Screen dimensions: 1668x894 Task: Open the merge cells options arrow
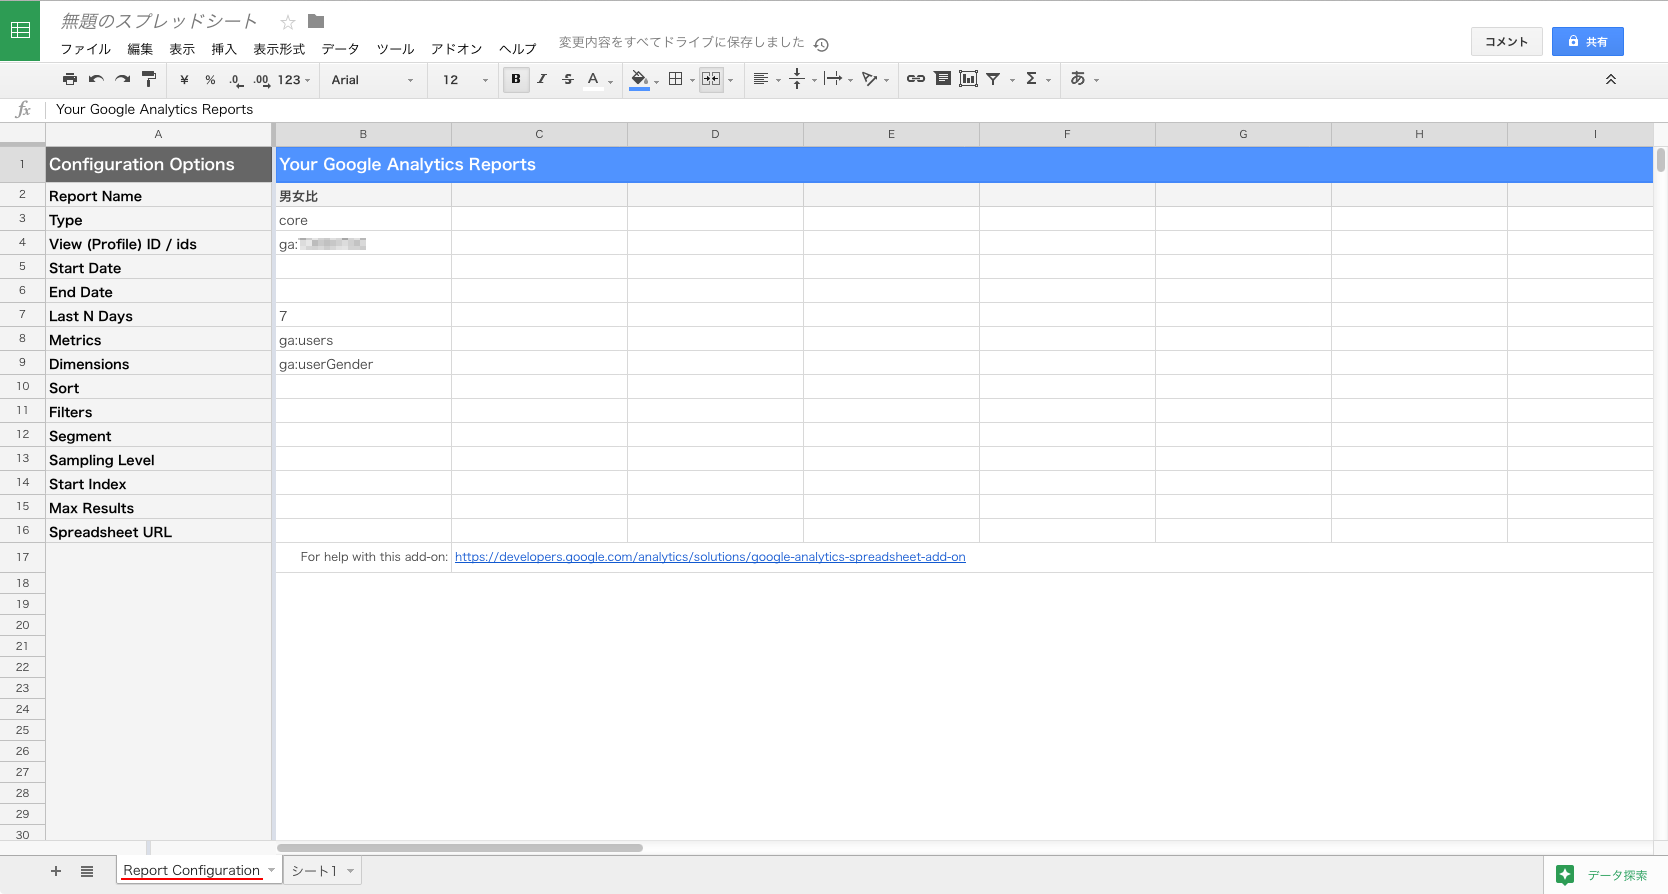(731, 80)
